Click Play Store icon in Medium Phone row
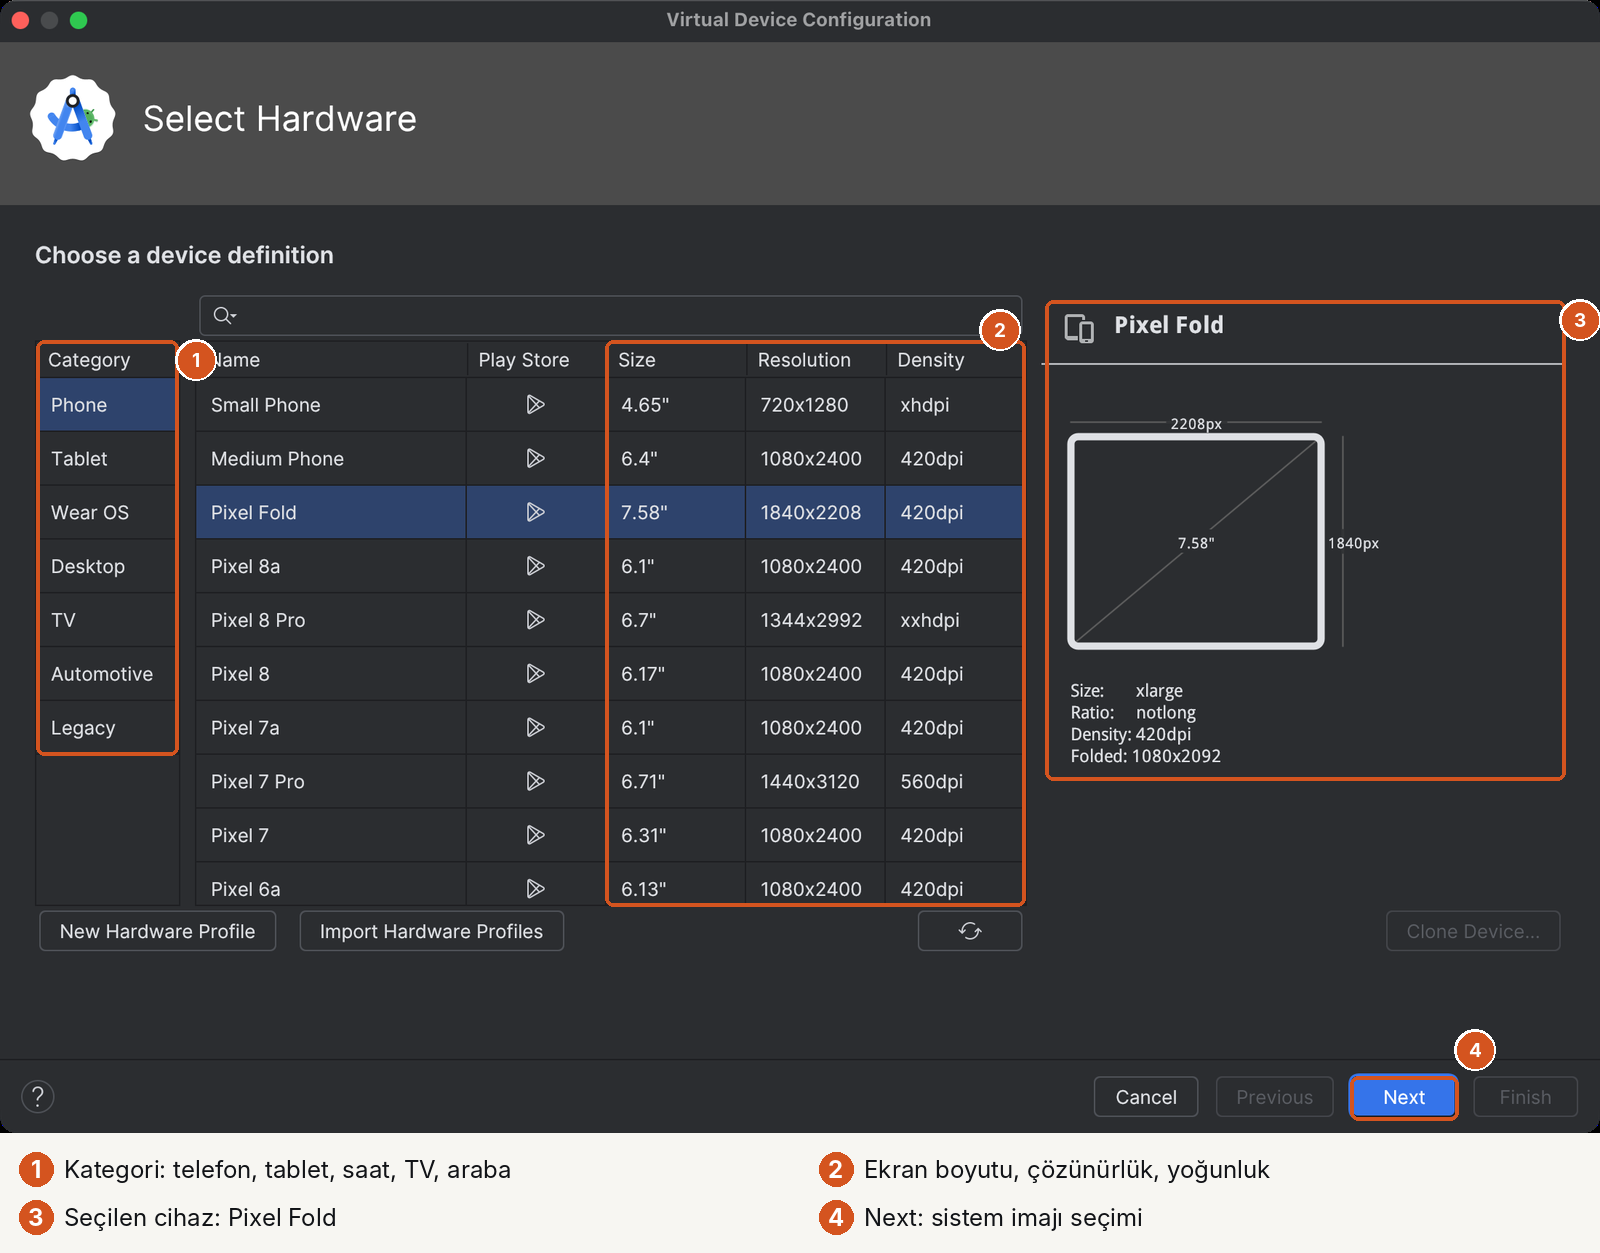 point(536,458)
